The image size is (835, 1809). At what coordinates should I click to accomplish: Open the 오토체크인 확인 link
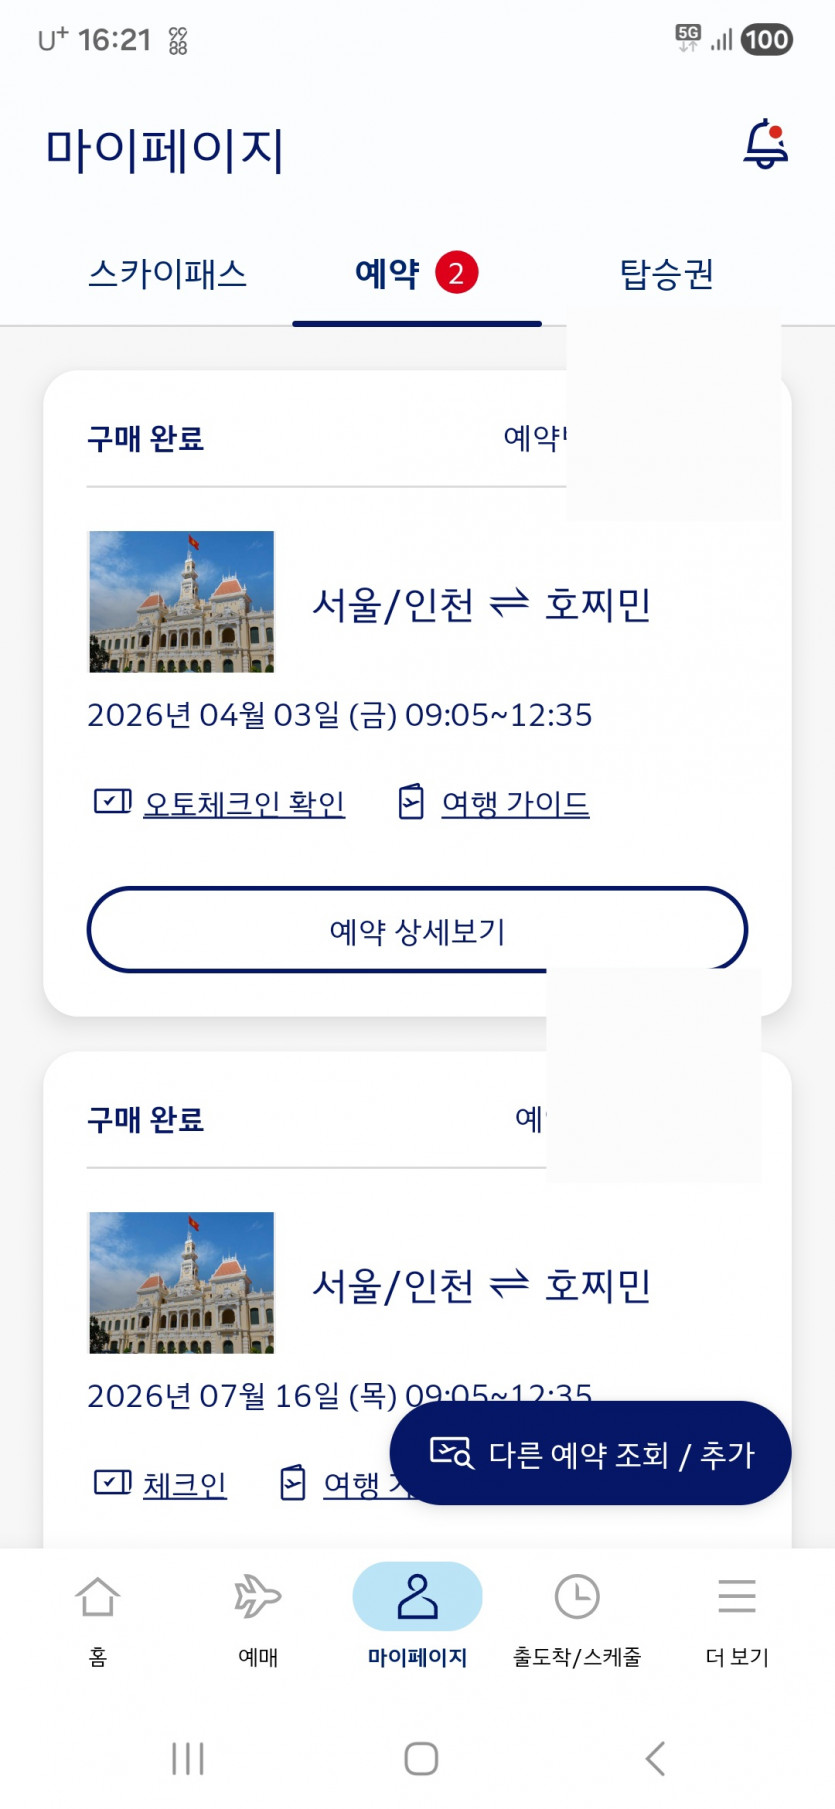point(244,803)
